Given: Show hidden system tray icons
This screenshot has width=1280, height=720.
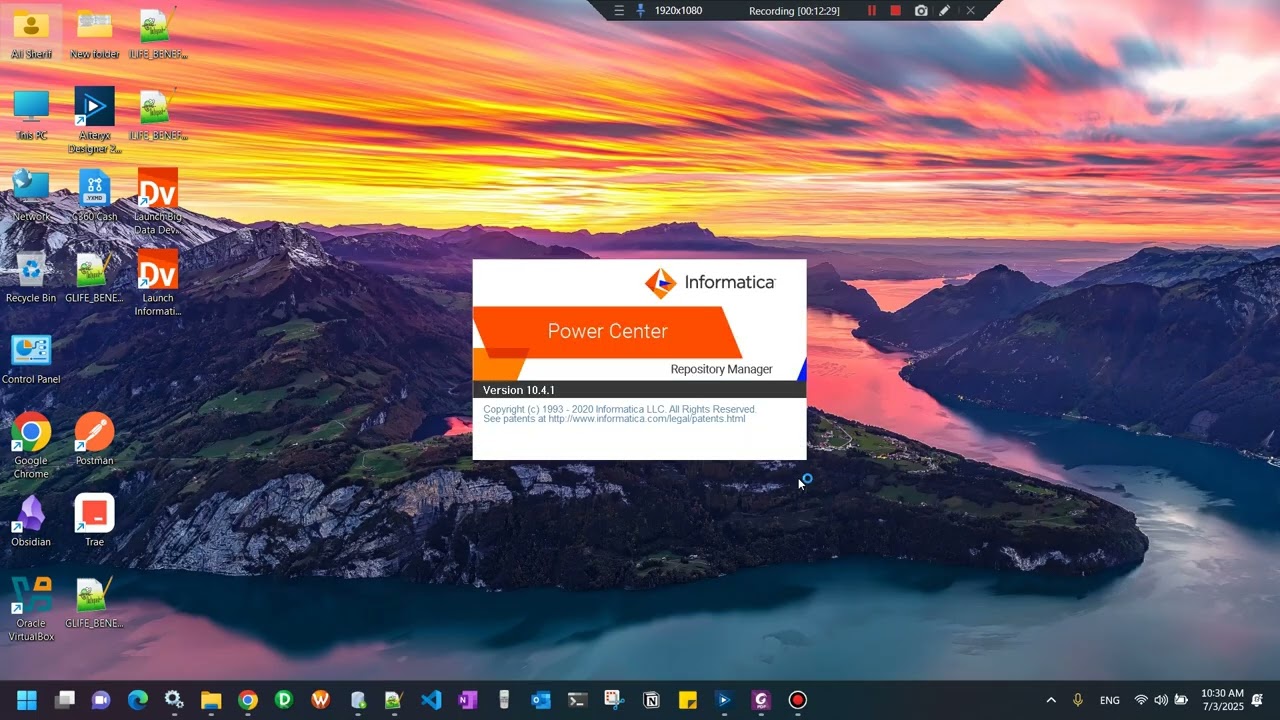Looking at the screenshot, I should [x=1051, y=700].
